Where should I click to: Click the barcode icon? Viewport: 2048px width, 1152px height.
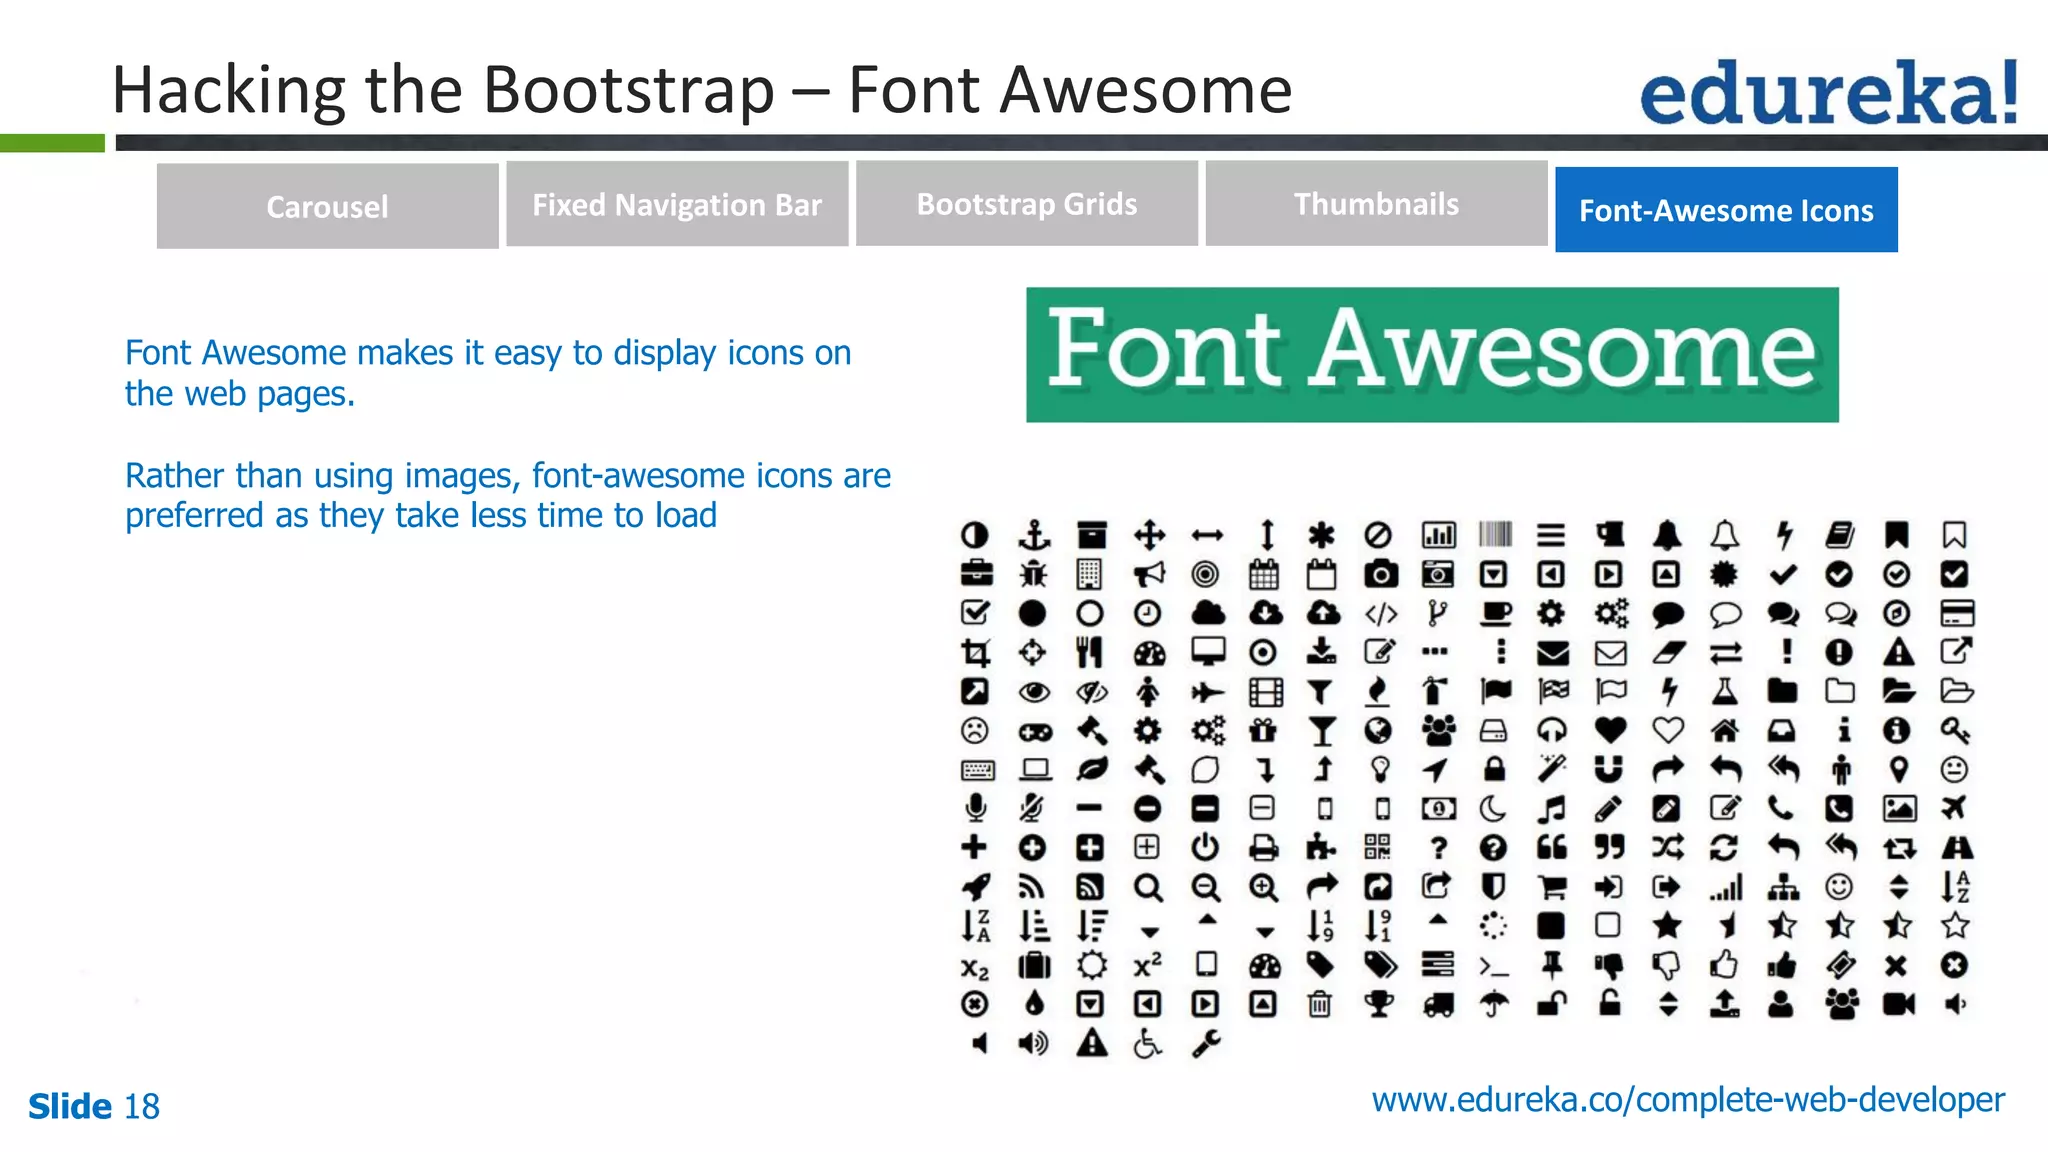click(x=1495, y=535)
